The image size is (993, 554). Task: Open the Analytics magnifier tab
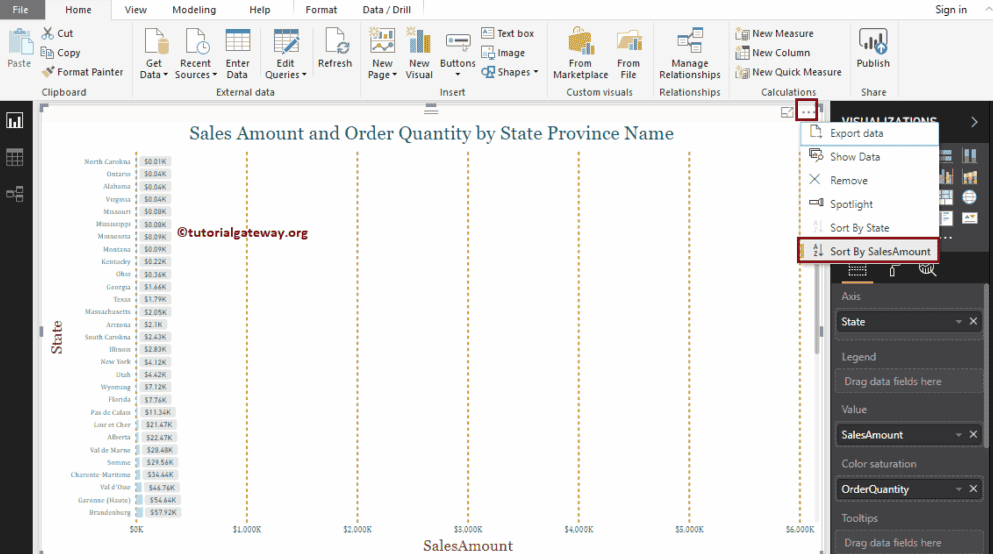[x=927, y=270]
